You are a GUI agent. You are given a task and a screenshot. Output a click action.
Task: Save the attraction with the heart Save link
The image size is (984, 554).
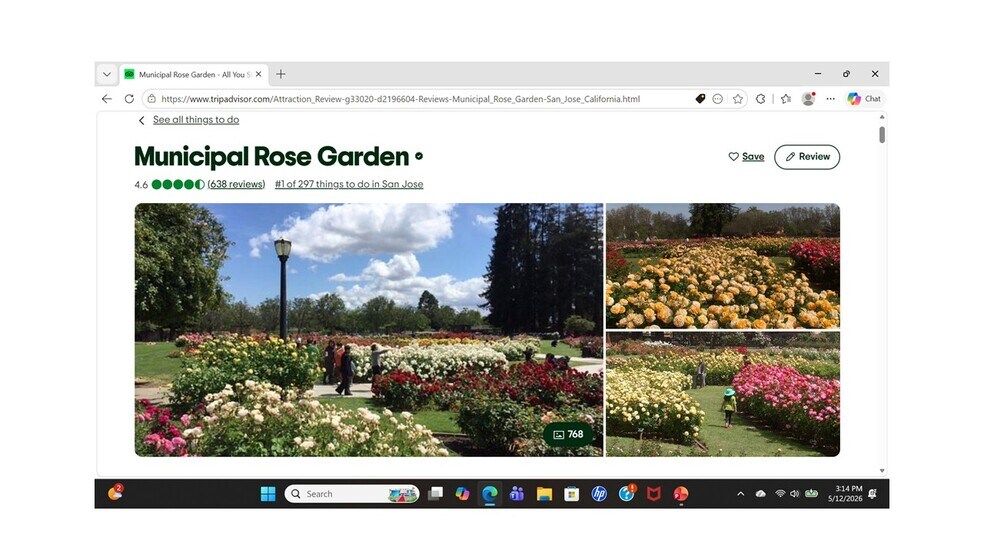(746, 157)
